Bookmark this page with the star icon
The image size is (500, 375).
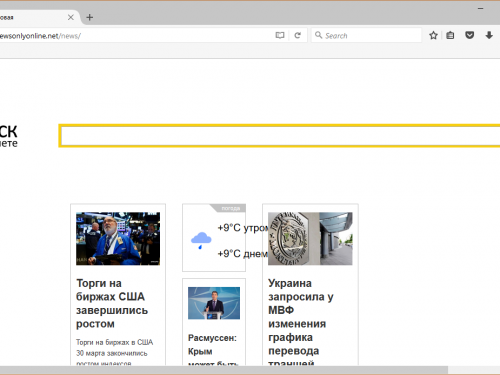point(433,35)
